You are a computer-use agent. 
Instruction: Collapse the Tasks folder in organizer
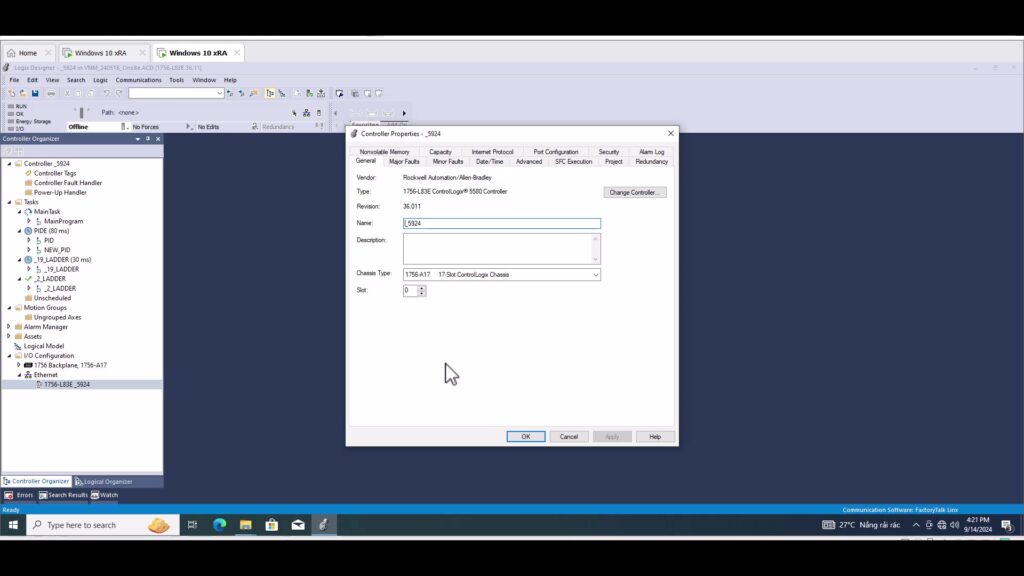click(x=9, y=202)
